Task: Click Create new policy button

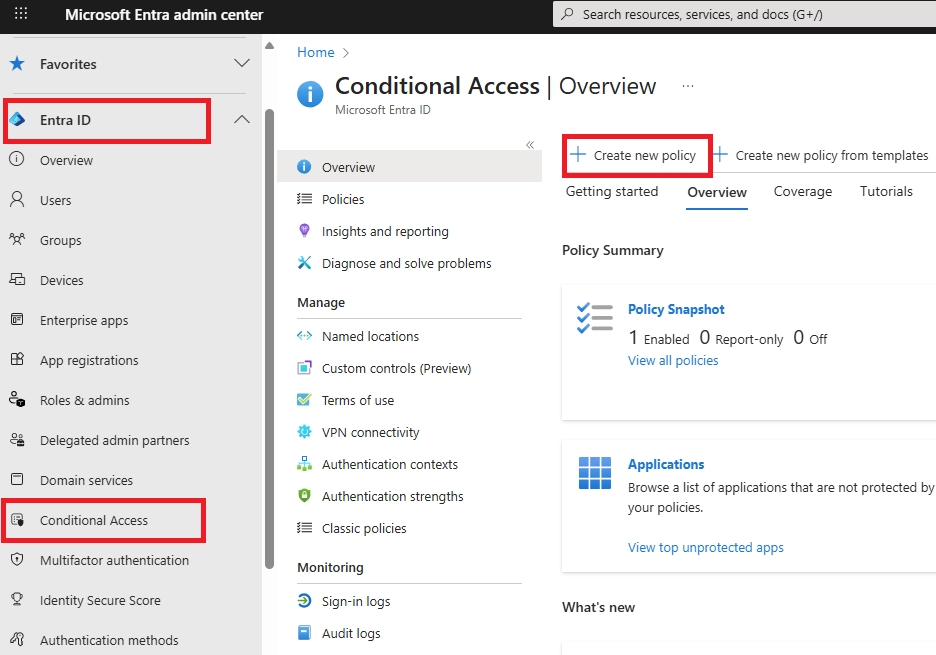Action: click(x=635, y=156)
